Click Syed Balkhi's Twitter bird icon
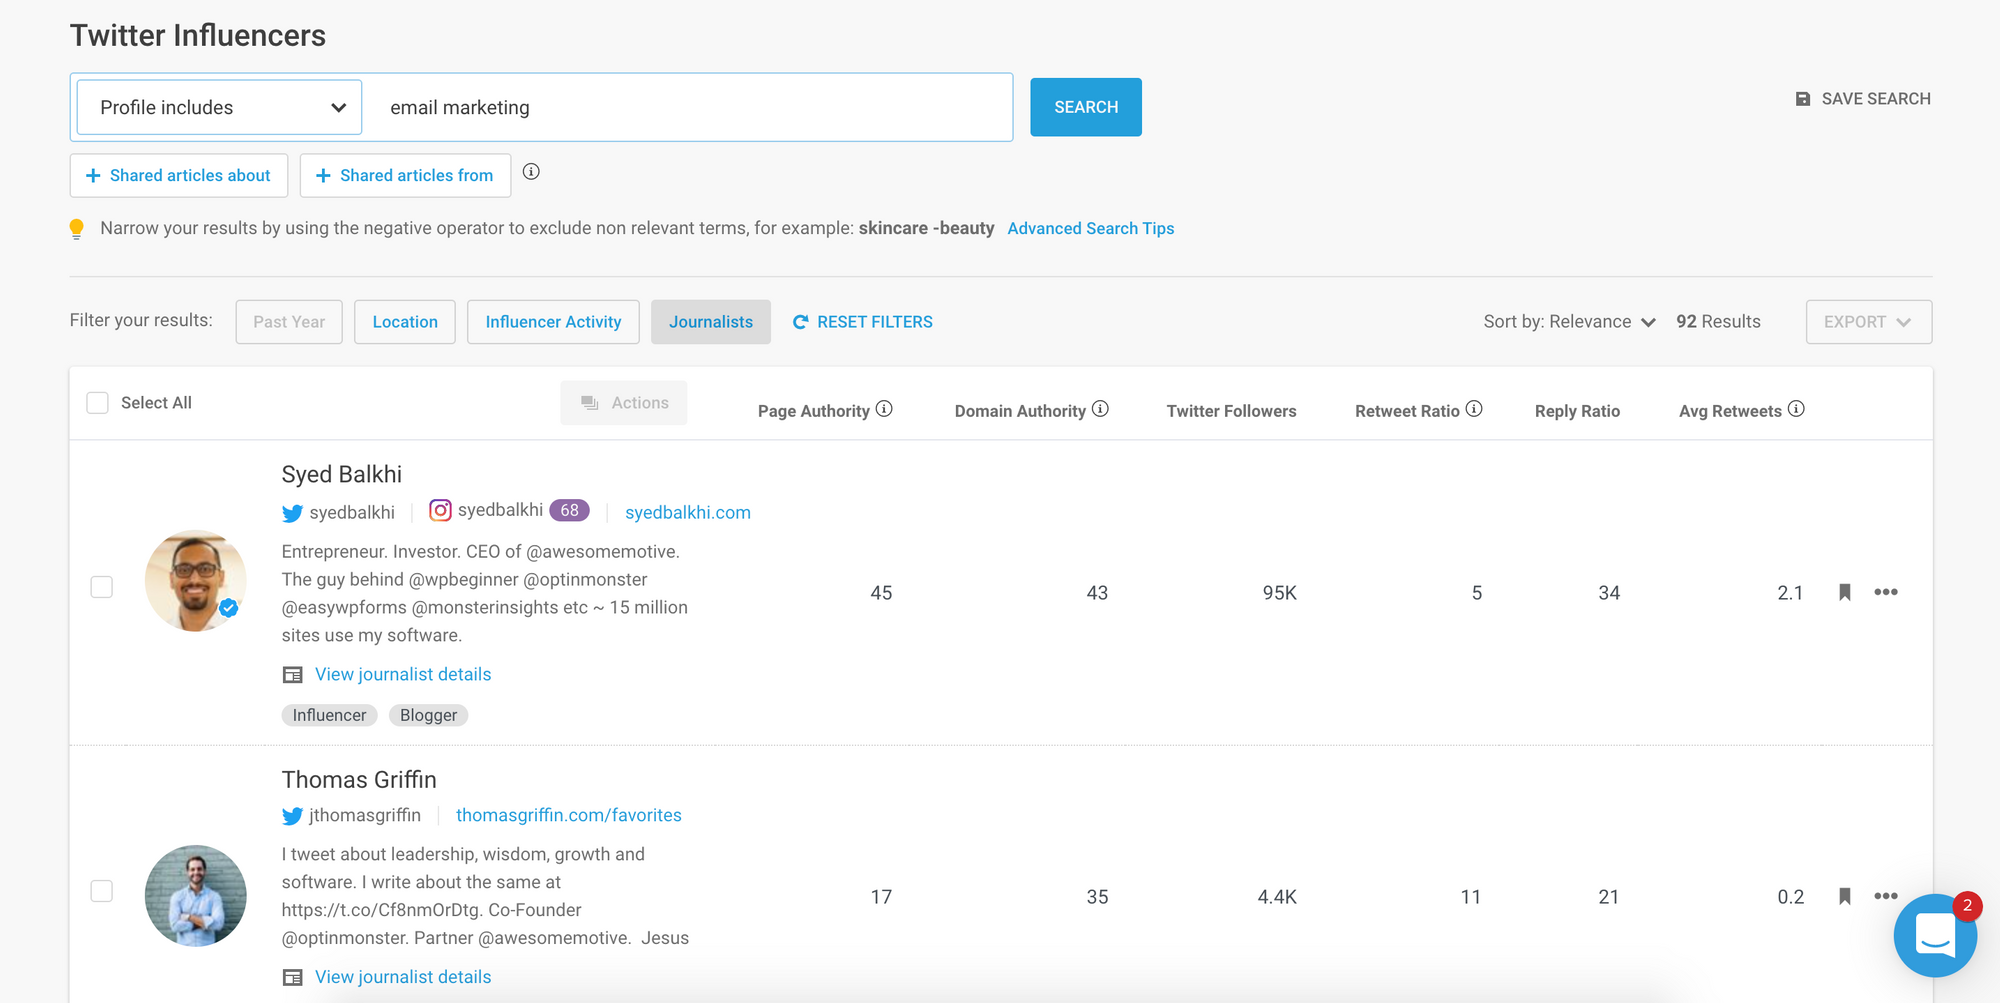This screenshot has height=1003, width=2000. coord(292,513)
